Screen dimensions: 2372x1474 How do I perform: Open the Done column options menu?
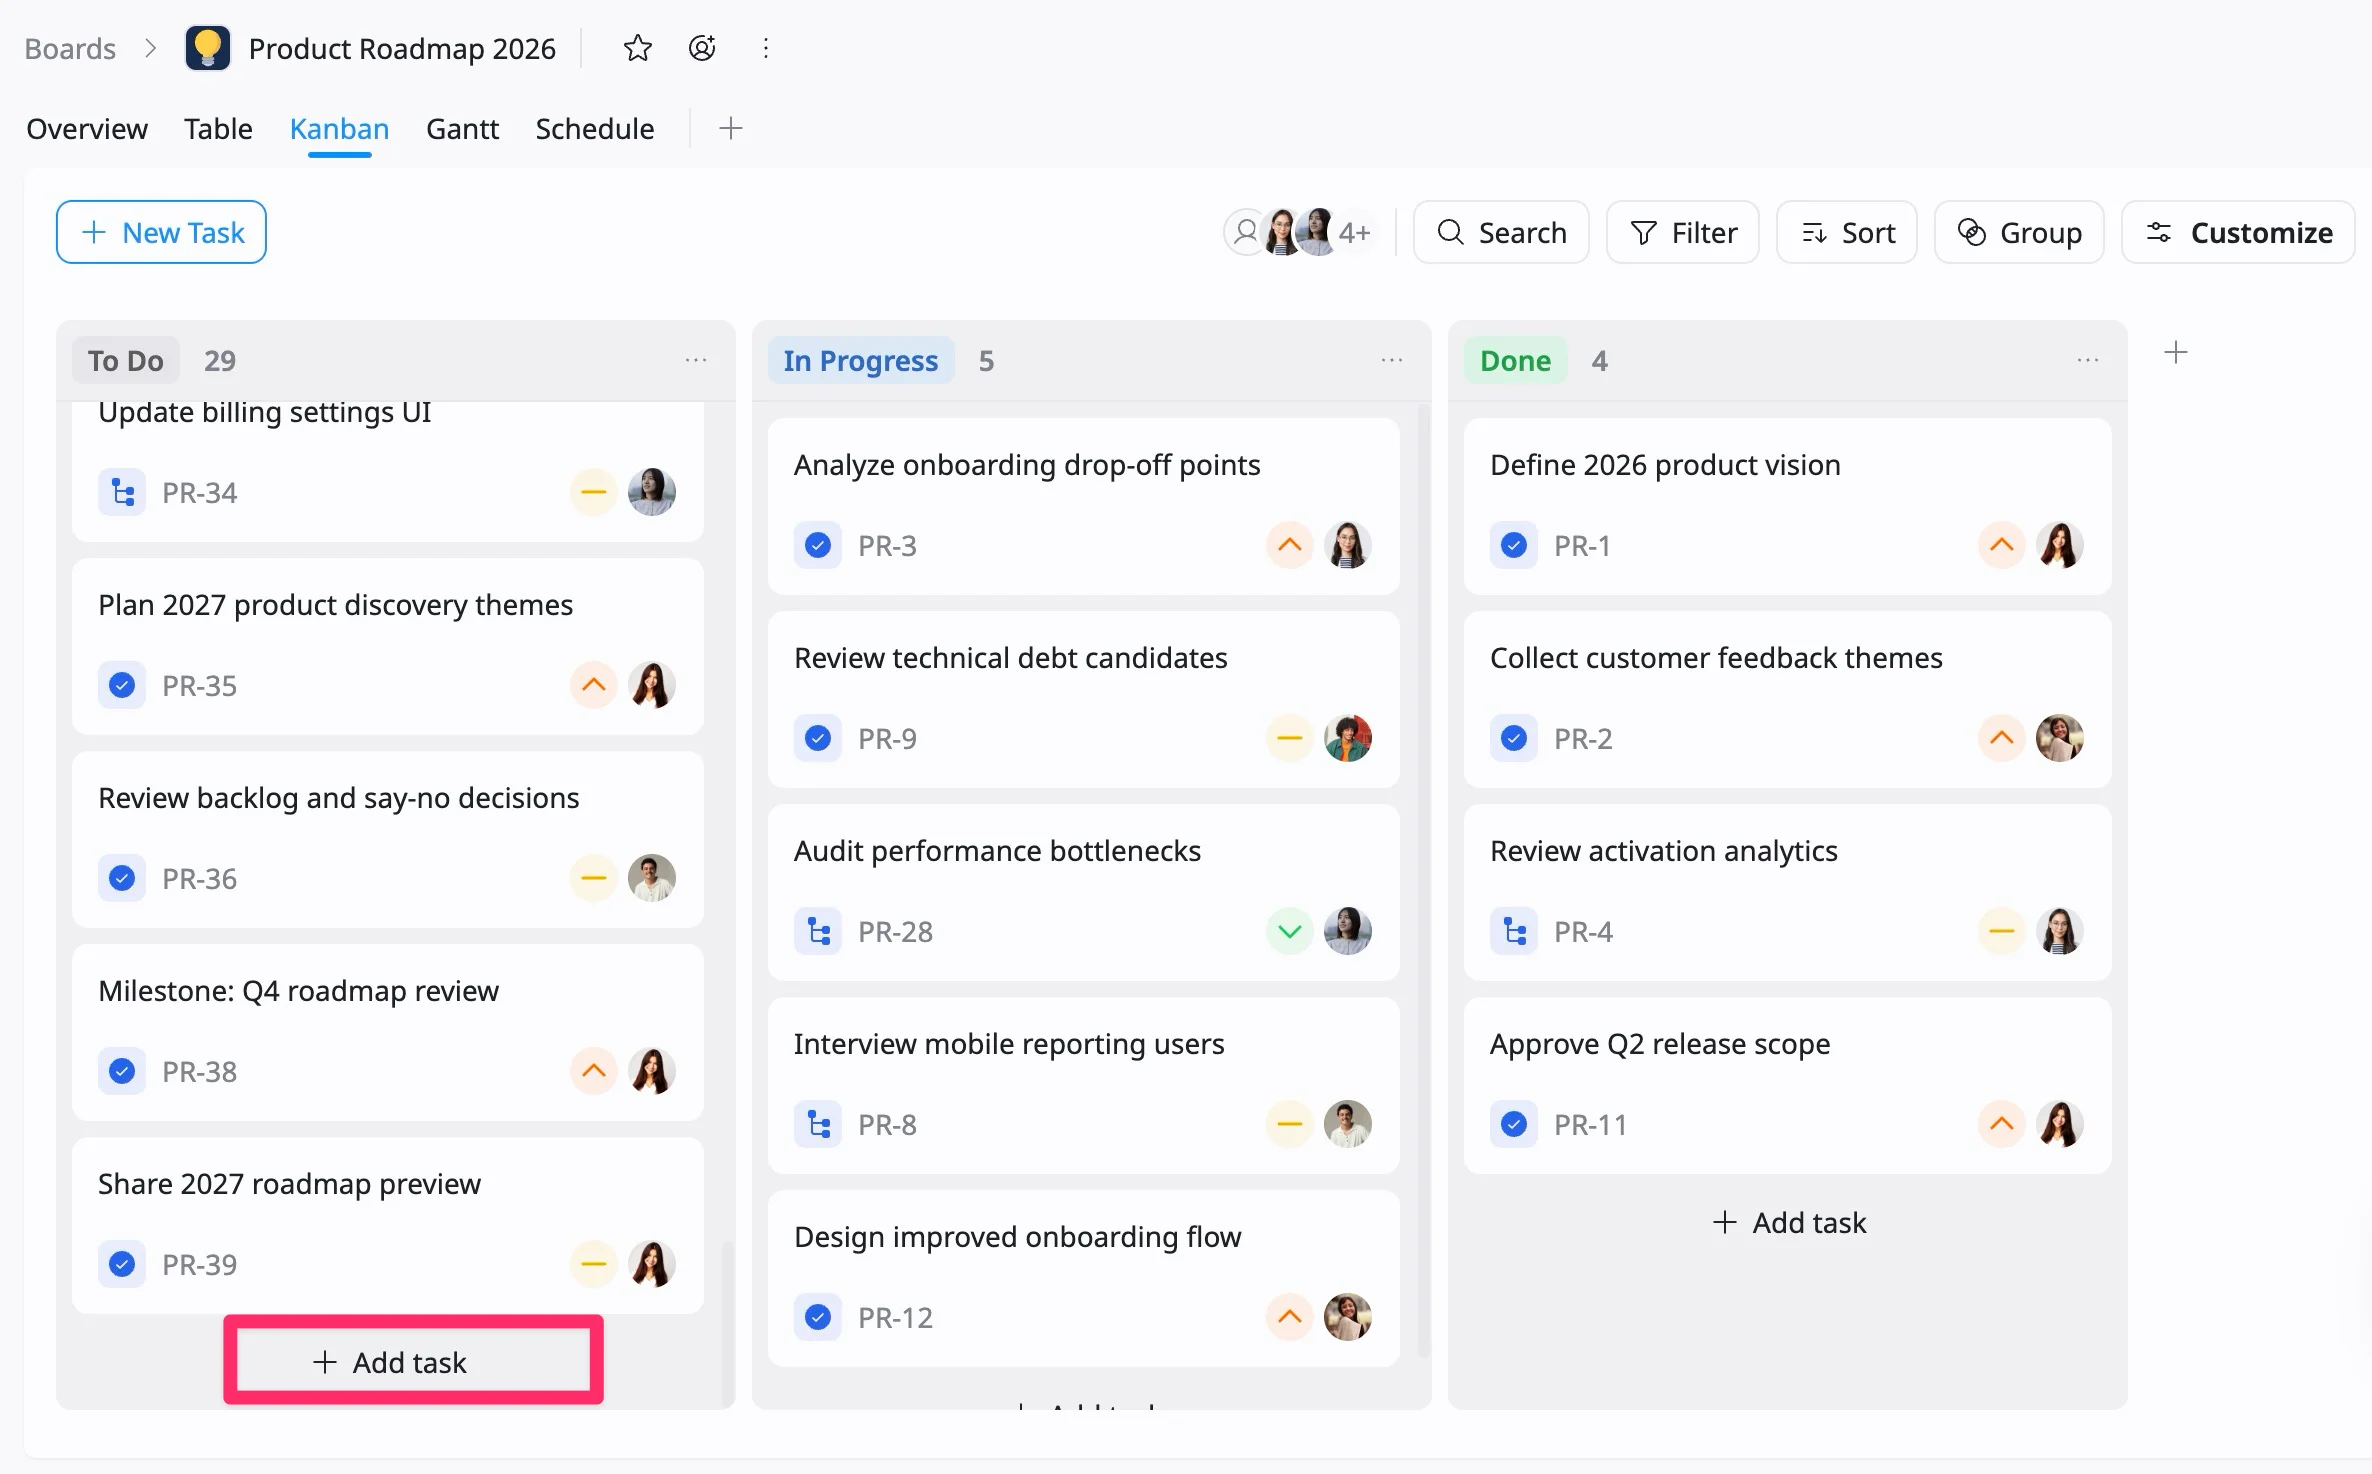click(x=2088, y=360)
